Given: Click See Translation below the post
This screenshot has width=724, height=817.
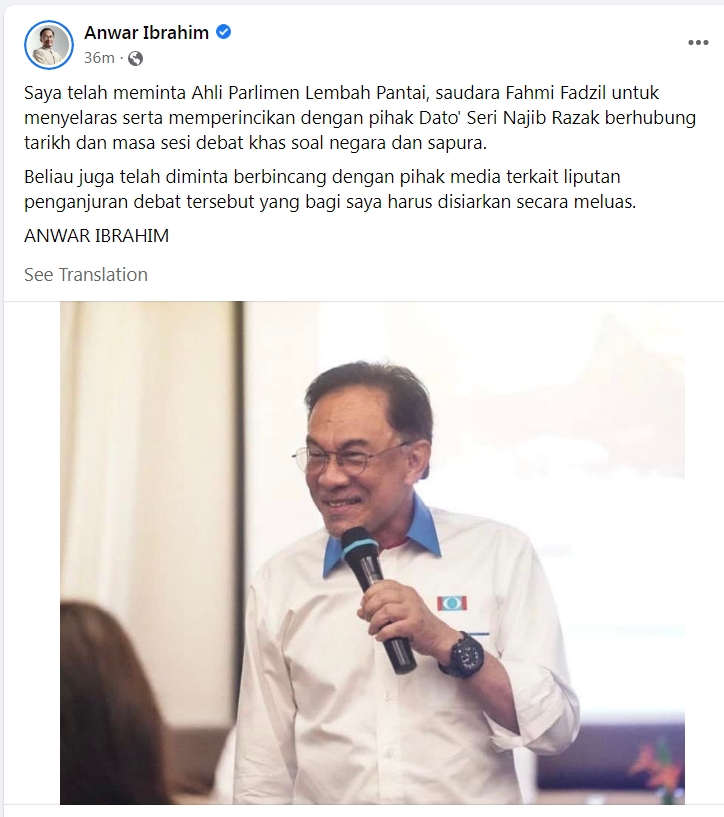Looking at the screenshot, I should point(86,275).
